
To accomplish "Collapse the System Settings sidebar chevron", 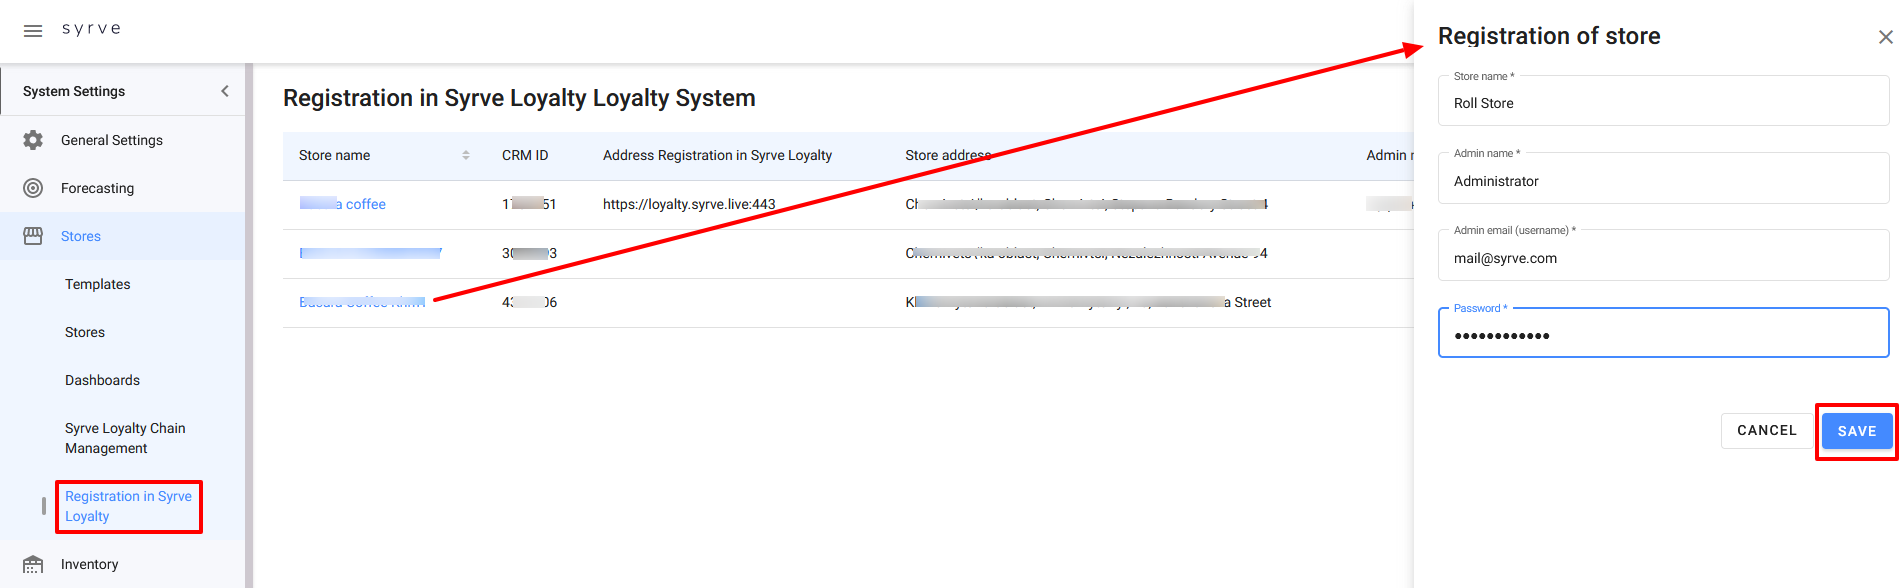I will pos(225,91).
